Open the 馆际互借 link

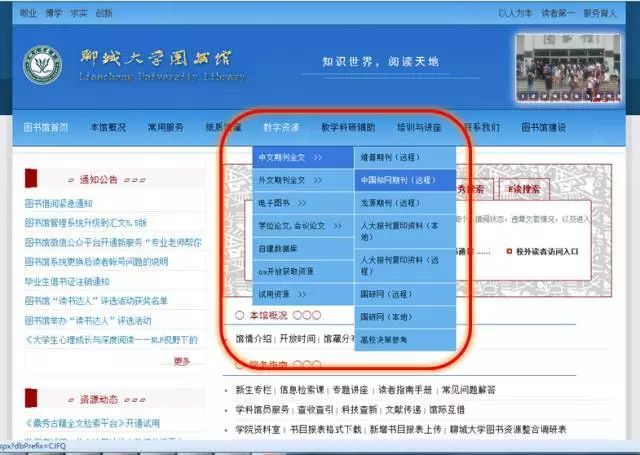coord(447,410)
